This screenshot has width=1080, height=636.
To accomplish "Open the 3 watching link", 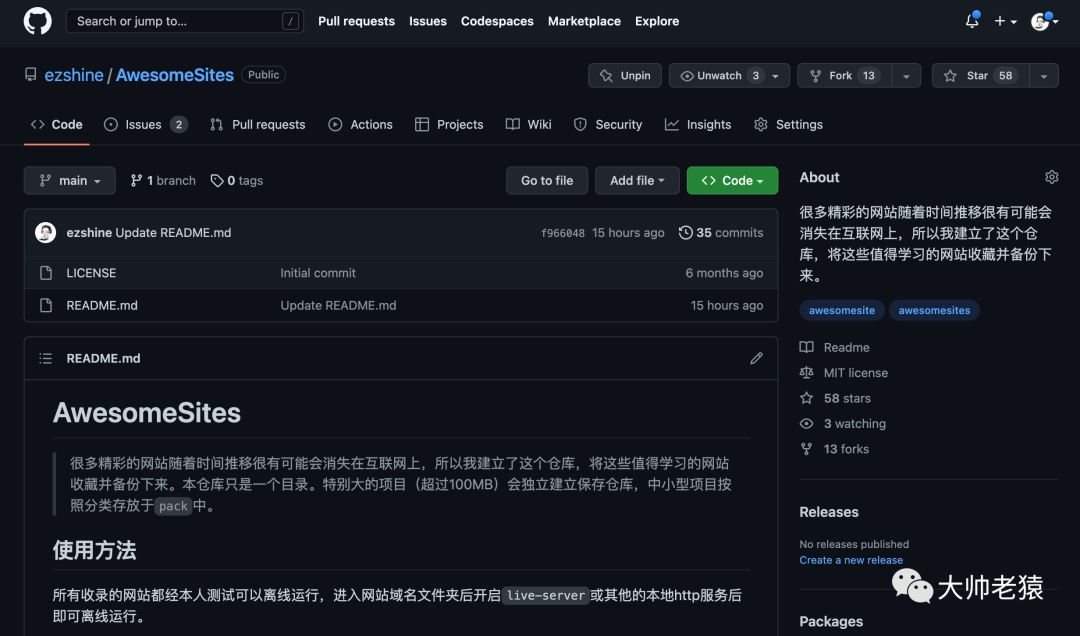I will (x=843, y=424).
